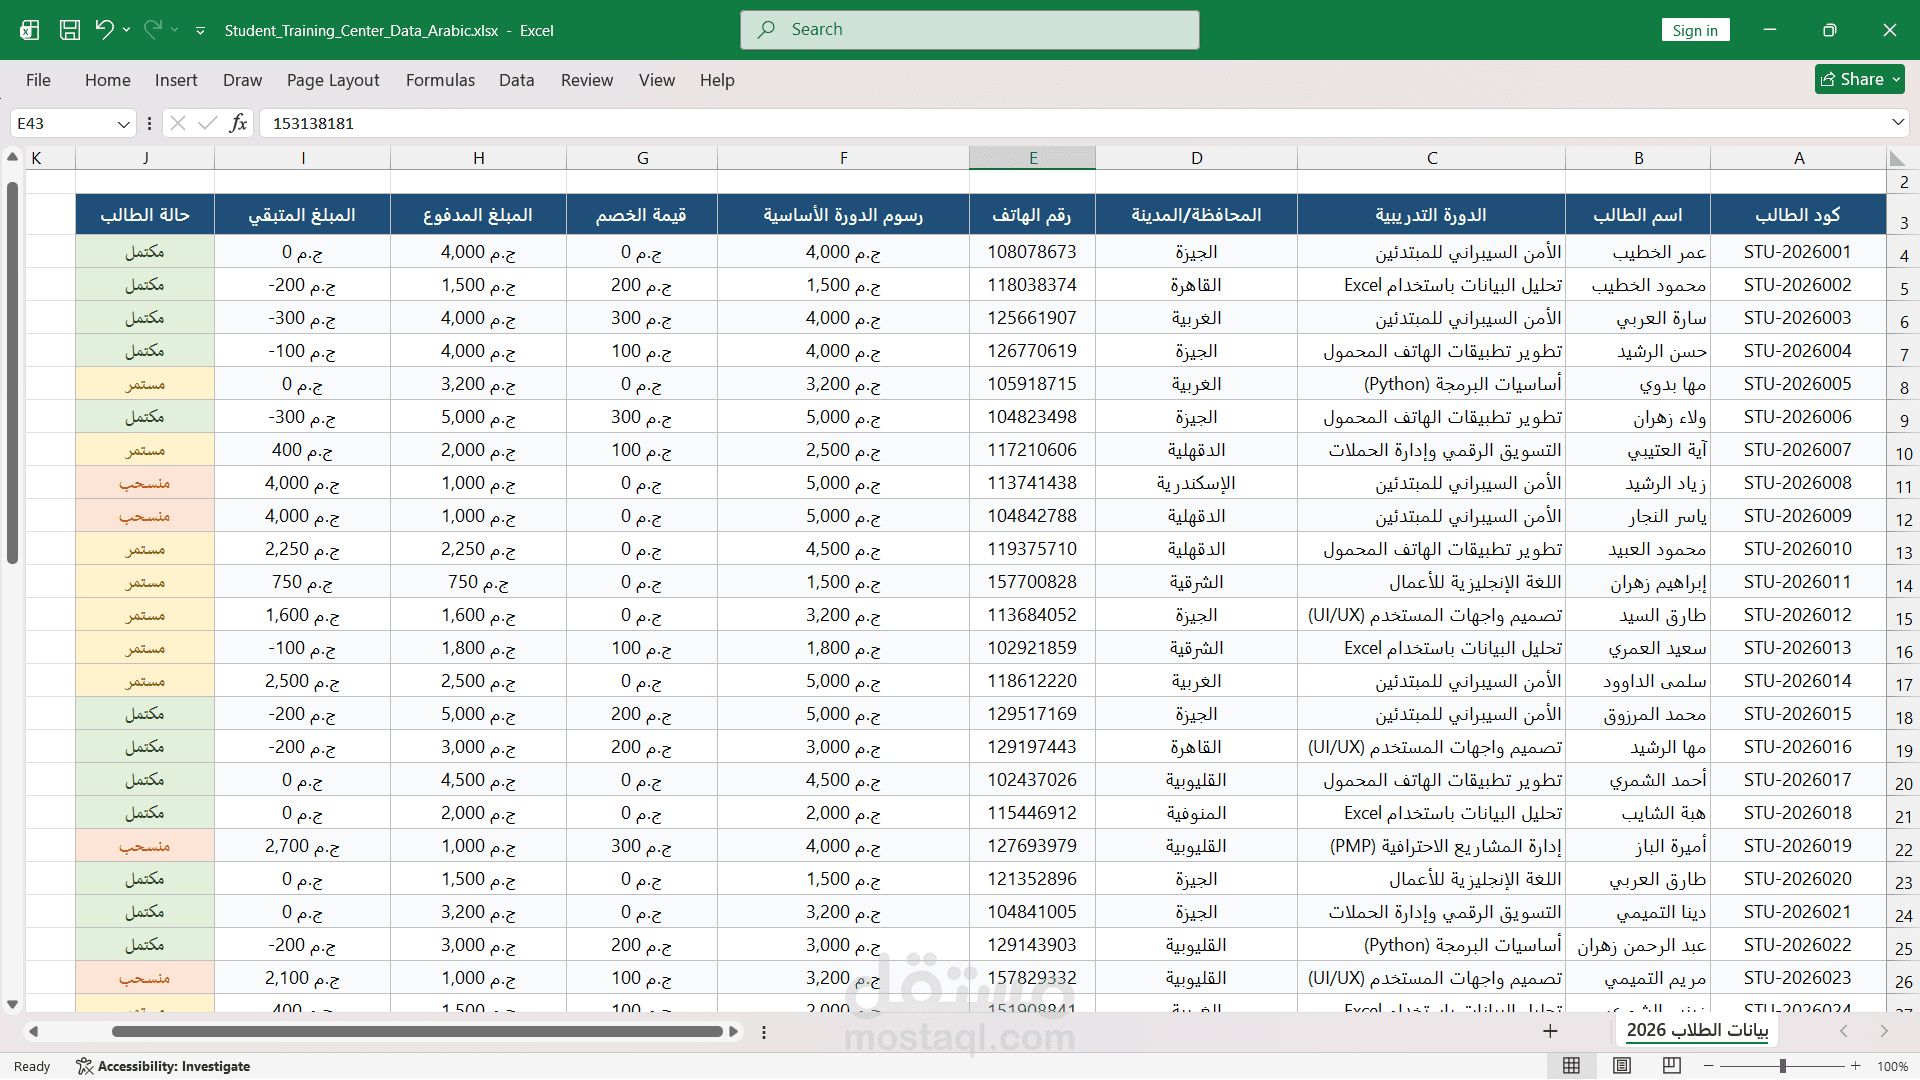Click the zoom slider handle

click(x=1782, y=1066)
